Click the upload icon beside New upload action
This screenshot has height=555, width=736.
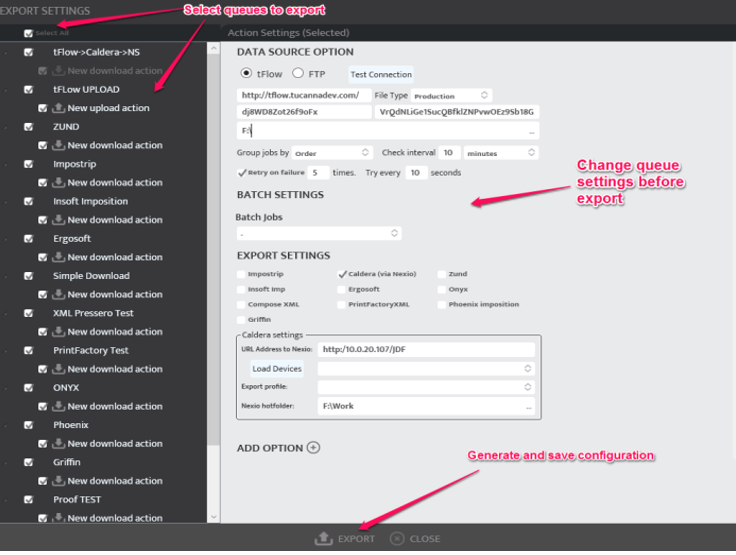tap(58, 108)
